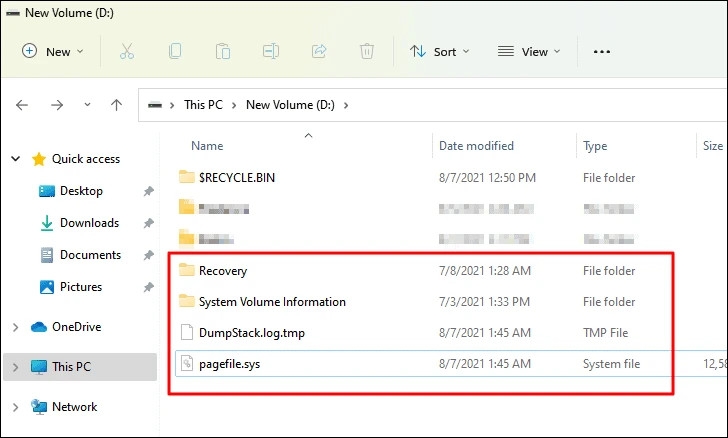
Task: Click TMP File type cell
Action: click(605, 333)
